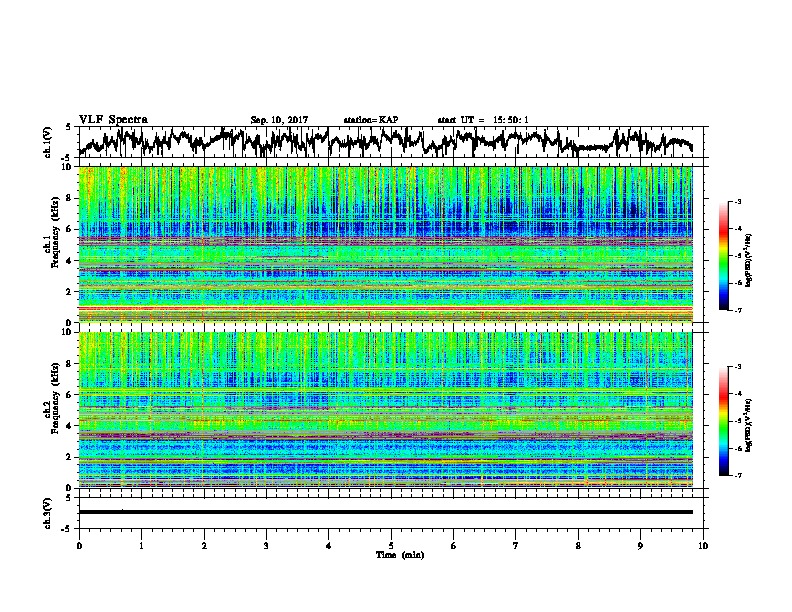Click the "station=KAP" header label
Screen dimensions: 792x612
[370, 120]
